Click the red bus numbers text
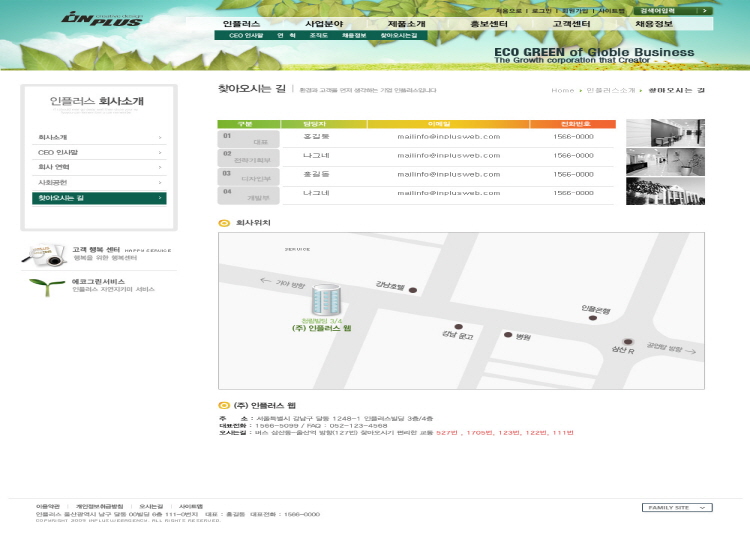This screenshot has height=540, width=750. pos(505,432)
